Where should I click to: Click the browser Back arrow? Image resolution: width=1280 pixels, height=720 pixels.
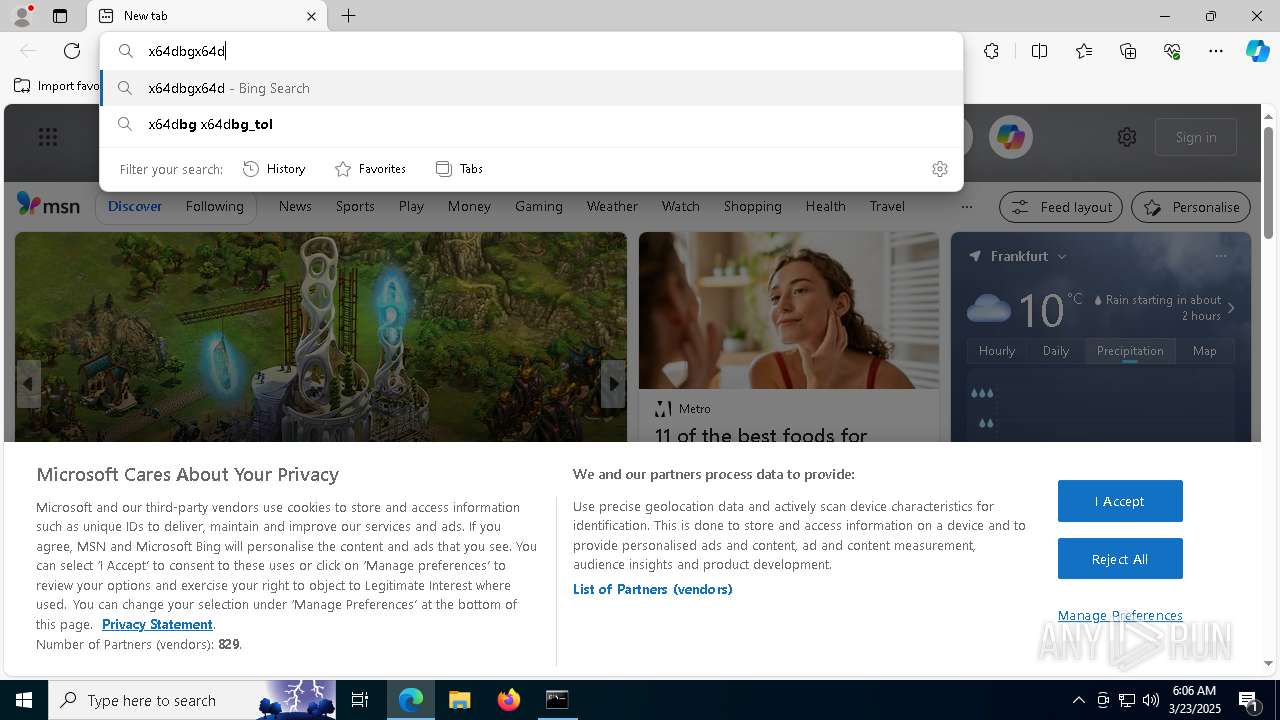pyautogui.click(x=28, y=51)
